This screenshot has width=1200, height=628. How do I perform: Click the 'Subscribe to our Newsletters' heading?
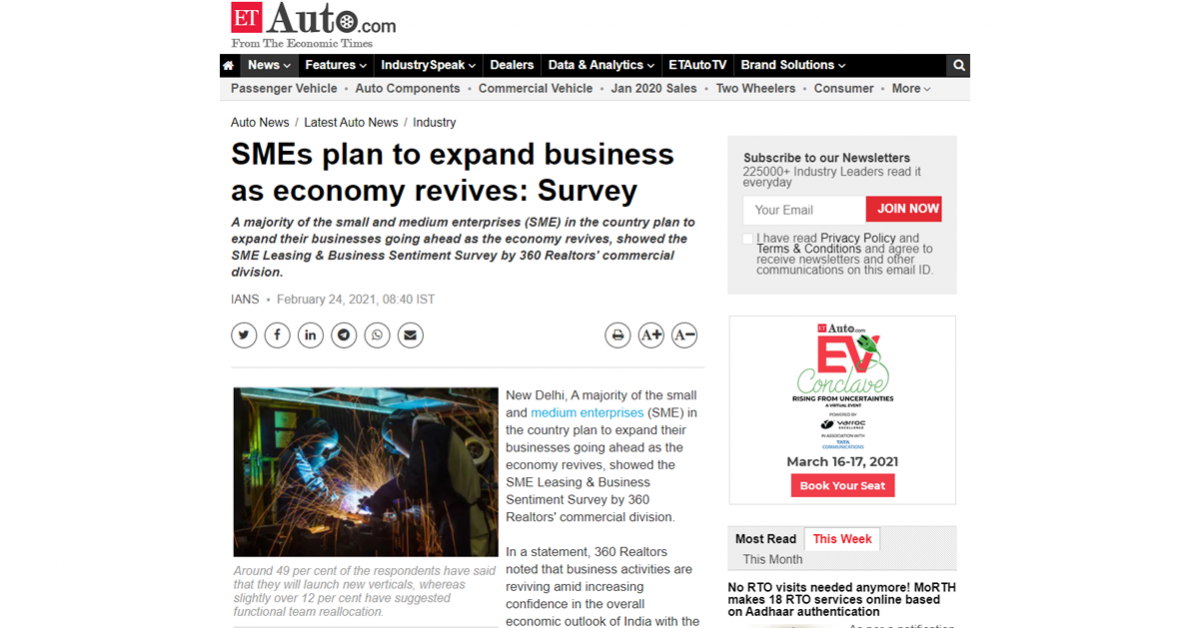coord(826,158)
